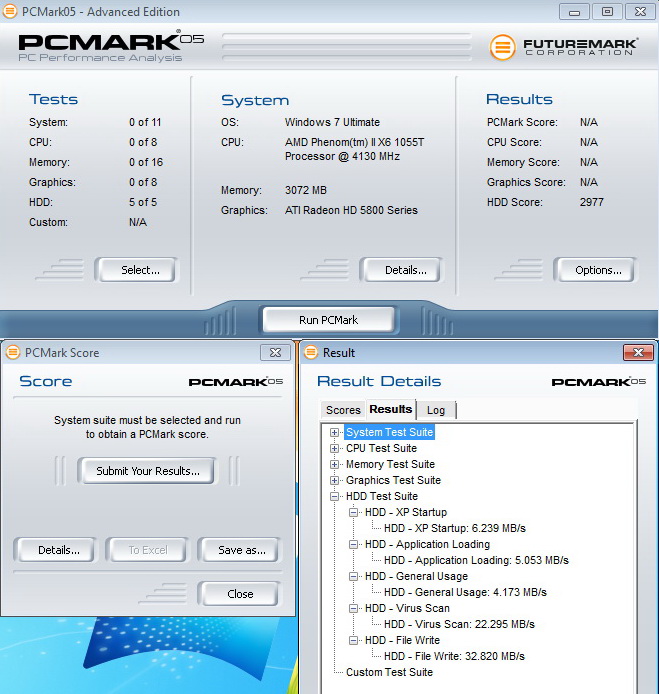Switch to the Results tab
The image size is (659, 694).
[x=391, y=409]
